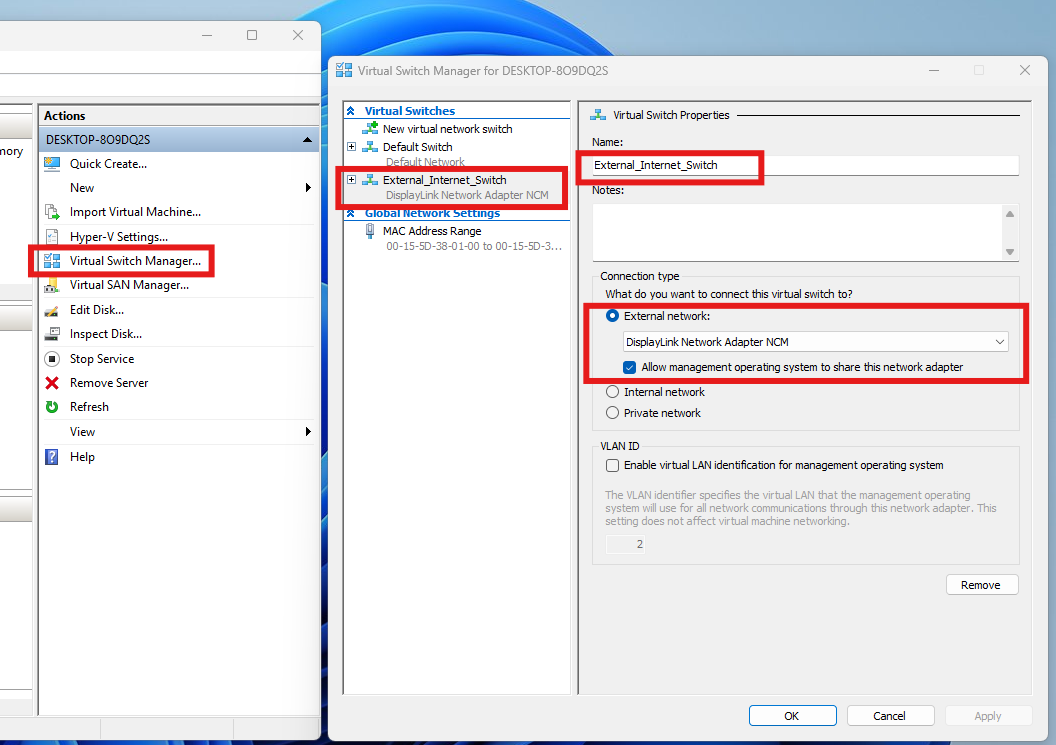Click Edit Disk... action
The image size is (1056, 745).
pos(97,310)
